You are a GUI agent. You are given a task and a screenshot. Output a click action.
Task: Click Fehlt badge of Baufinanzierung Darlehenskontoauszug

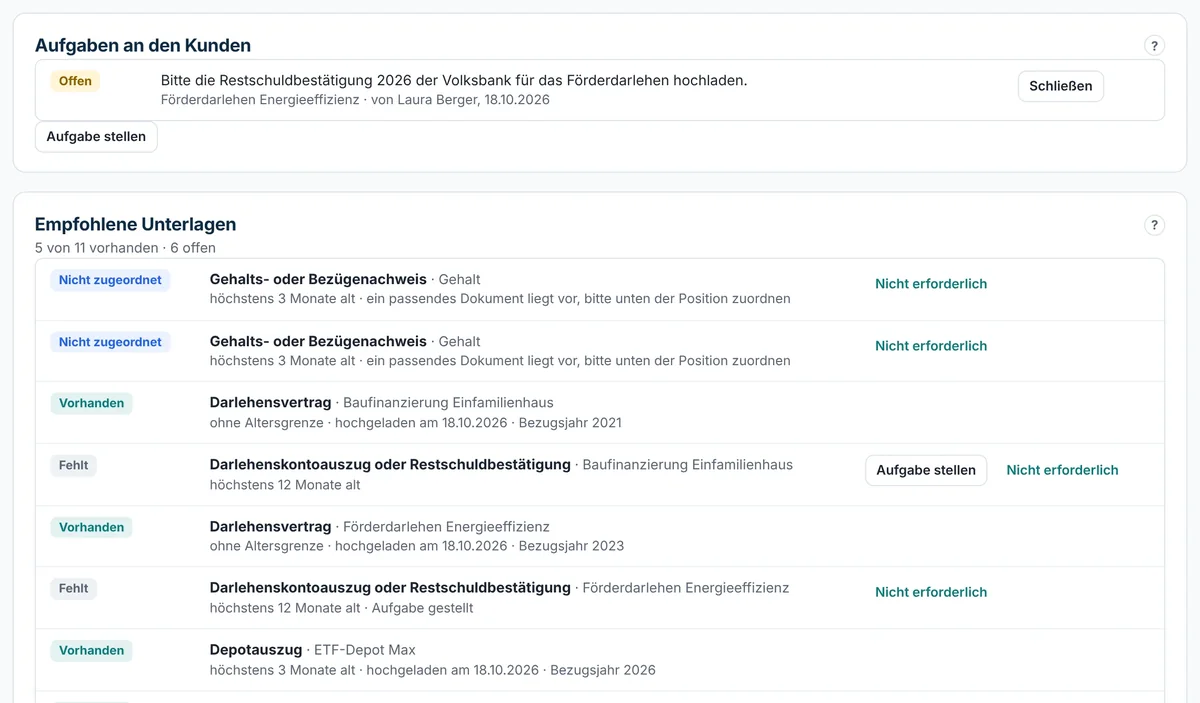pyautogui.click(x=73, y=465)
